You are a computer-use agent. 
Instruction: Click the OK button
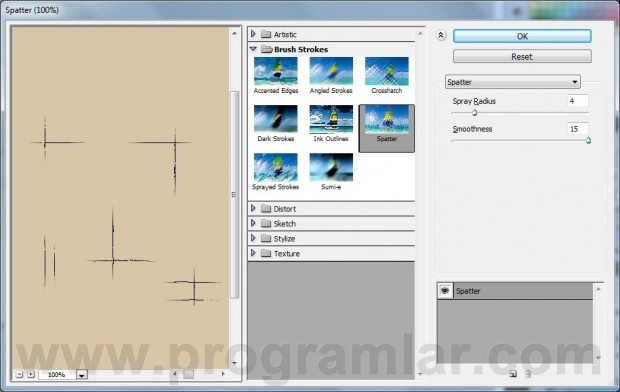[522, 36]
